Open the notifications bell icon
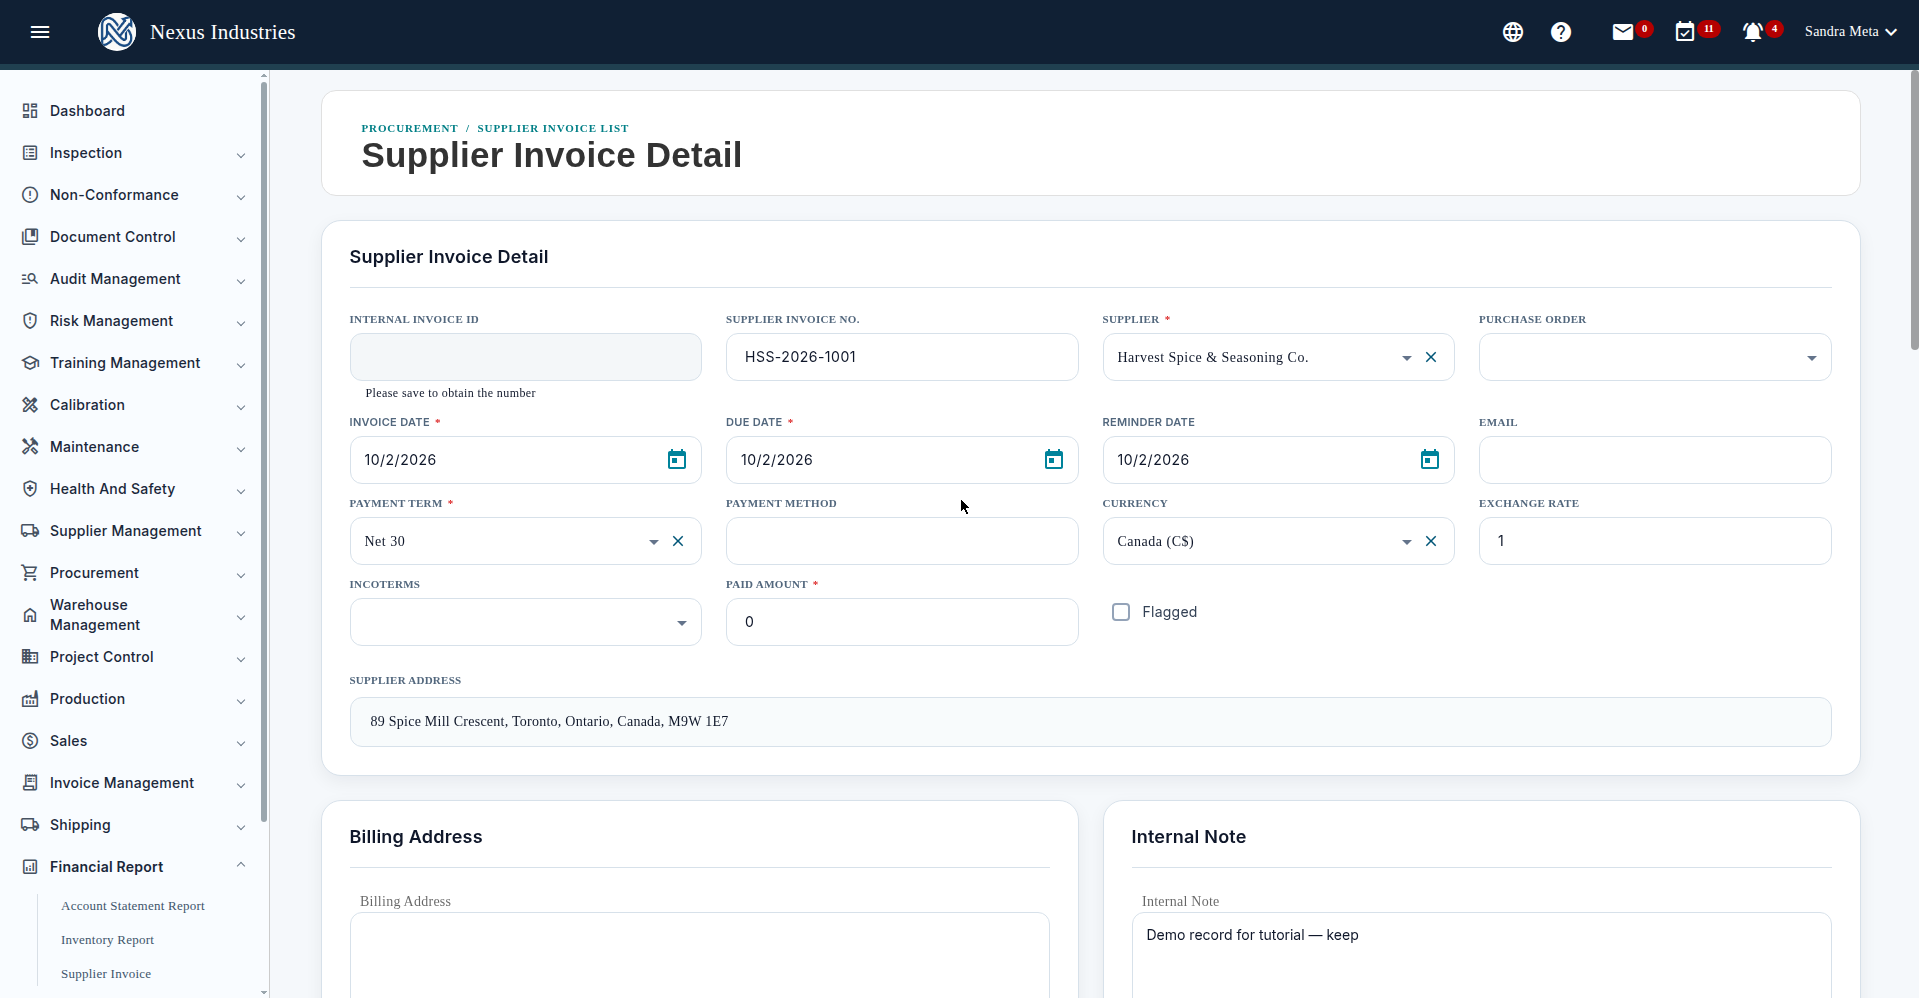Viewport: 1919px width, 998px height. [x=1752, y=32]
